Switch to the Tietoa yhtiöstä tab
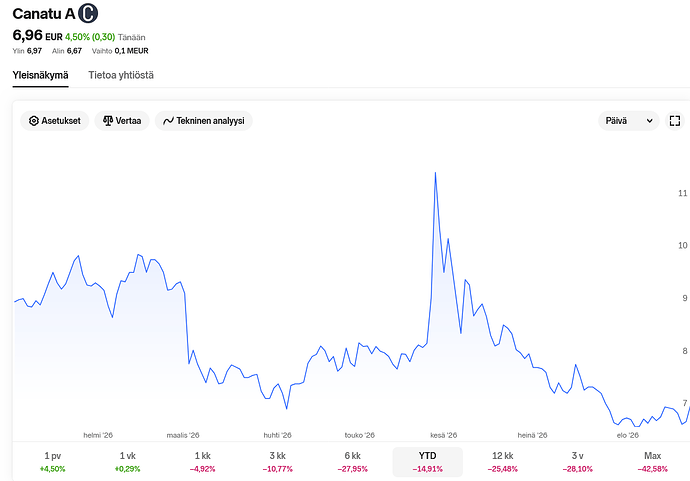The height and width of the screenshot is (481, 690). click(x=121, y=75)
